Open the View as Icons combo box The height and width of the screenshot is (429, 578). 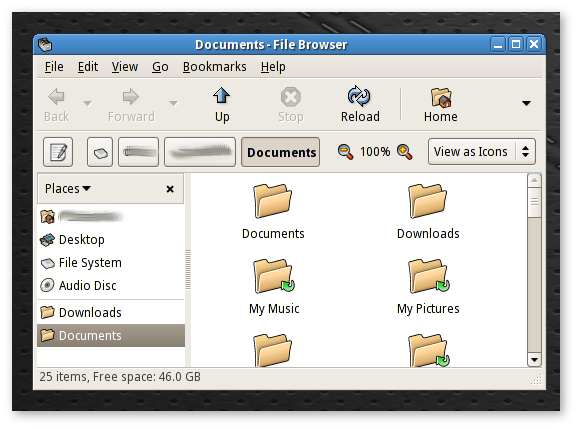(x=482, y=151)
